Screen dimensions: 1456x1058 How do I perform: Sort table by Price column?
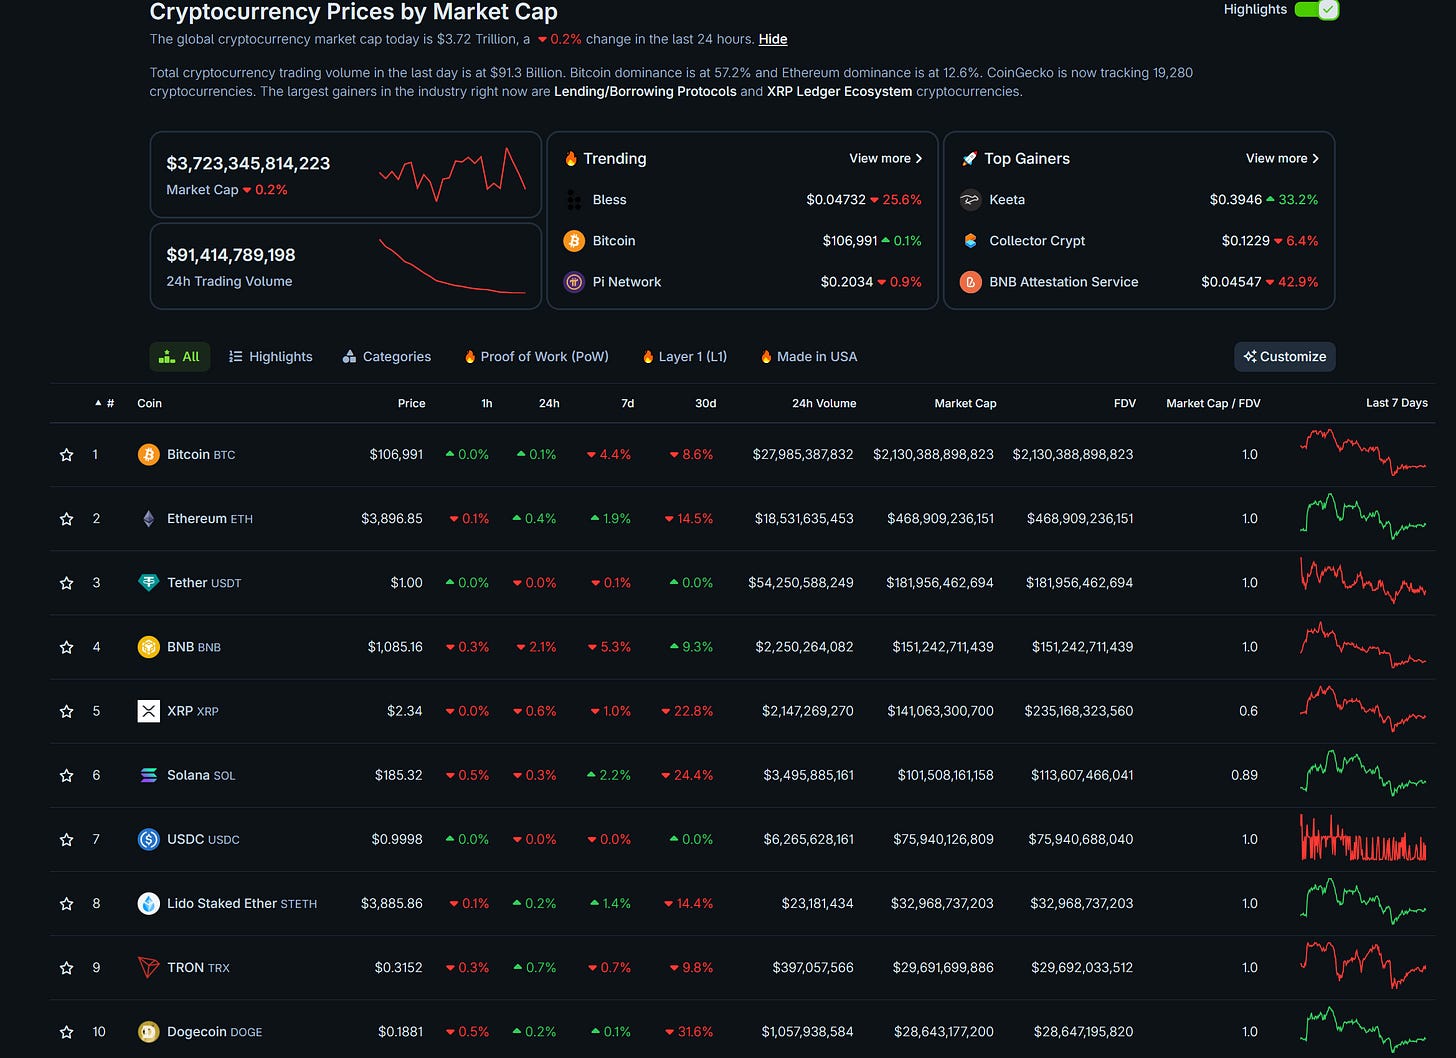point(411,403)
